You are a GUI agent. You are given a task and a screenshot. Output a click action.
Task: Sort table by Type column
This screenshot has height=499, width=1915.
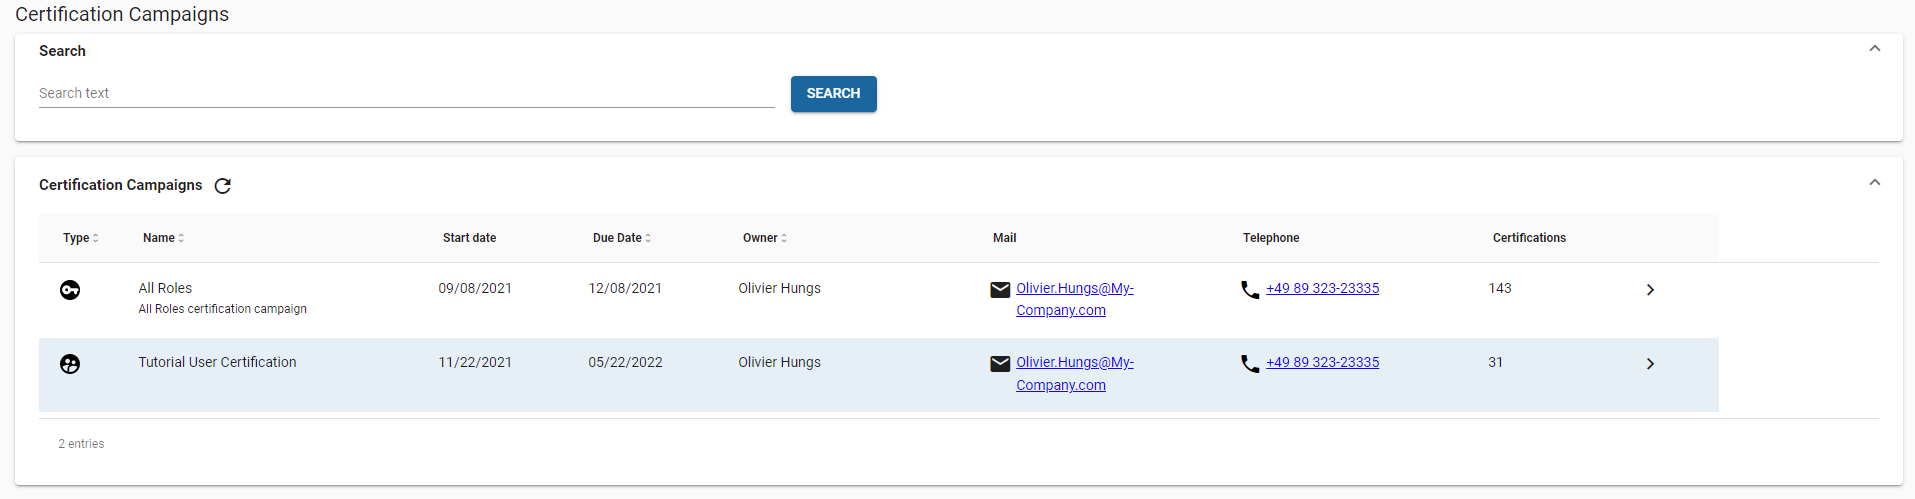pos(80,238)
